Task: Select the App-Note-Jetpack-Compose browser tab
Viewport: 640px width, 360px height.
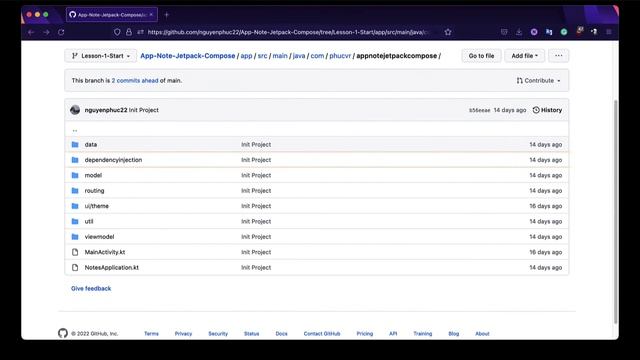Action: (x=111, y=15)
